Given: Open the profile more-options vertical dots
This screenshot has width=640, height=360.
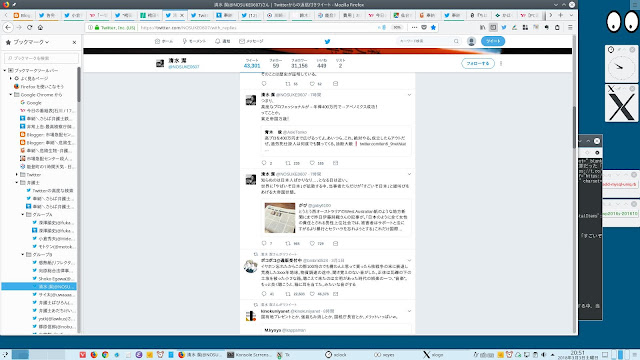Looking at the screenshot, I should (x=501, y=64).
